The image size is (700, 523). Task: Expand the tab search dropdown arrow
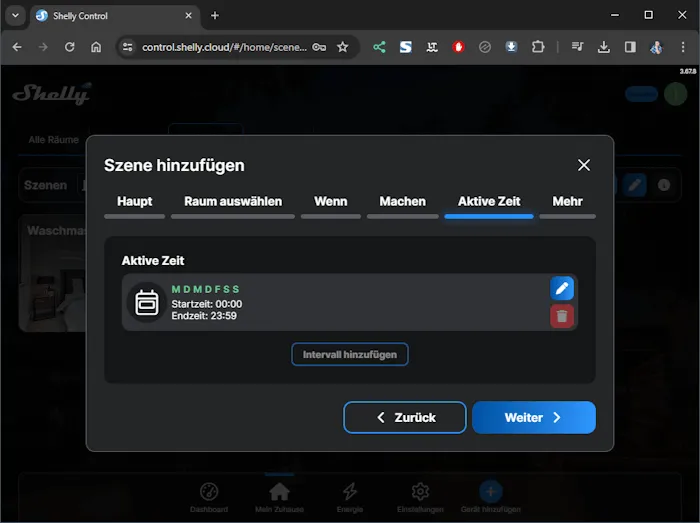pyautogui.click(x=15, y=15)
